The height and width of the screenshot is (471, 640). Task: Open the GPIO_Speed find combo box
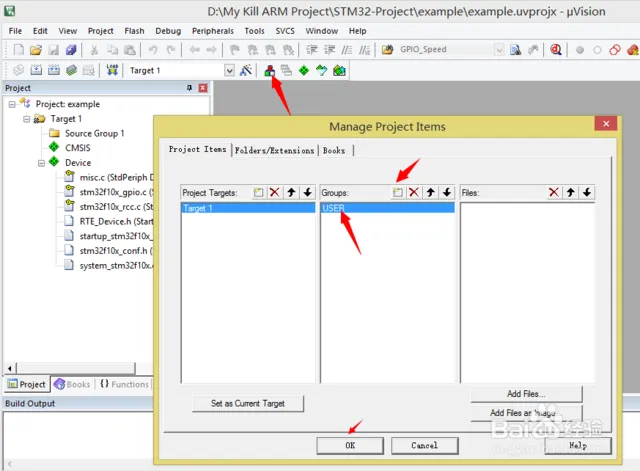tap(499, 49)
